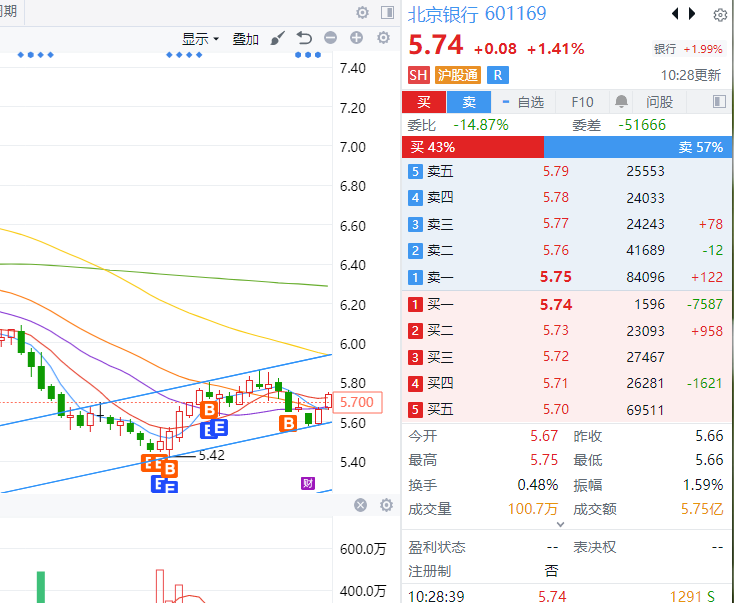The image size is (734, 603).
Task: Open quote panel settings gear
Action: (x=720, y=15)
